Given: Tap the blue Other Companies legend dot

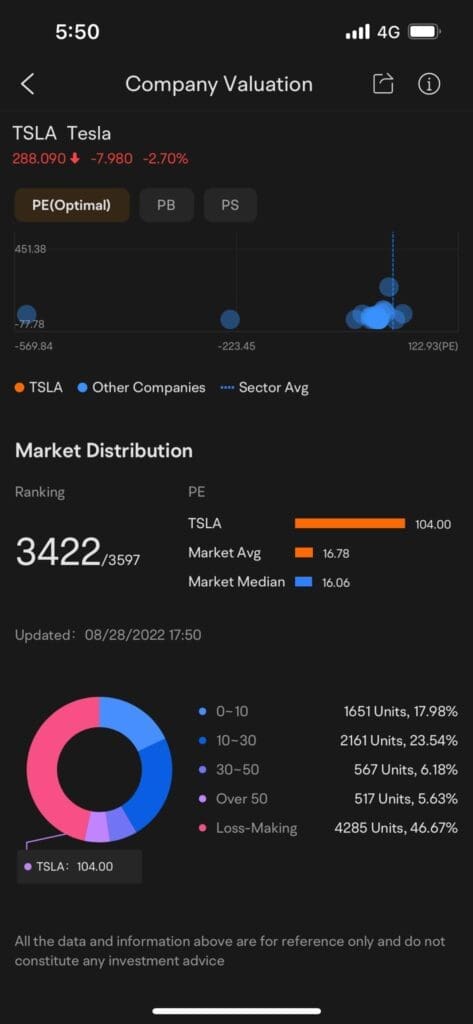Looking at the screenshot, I should pos(82,388).
